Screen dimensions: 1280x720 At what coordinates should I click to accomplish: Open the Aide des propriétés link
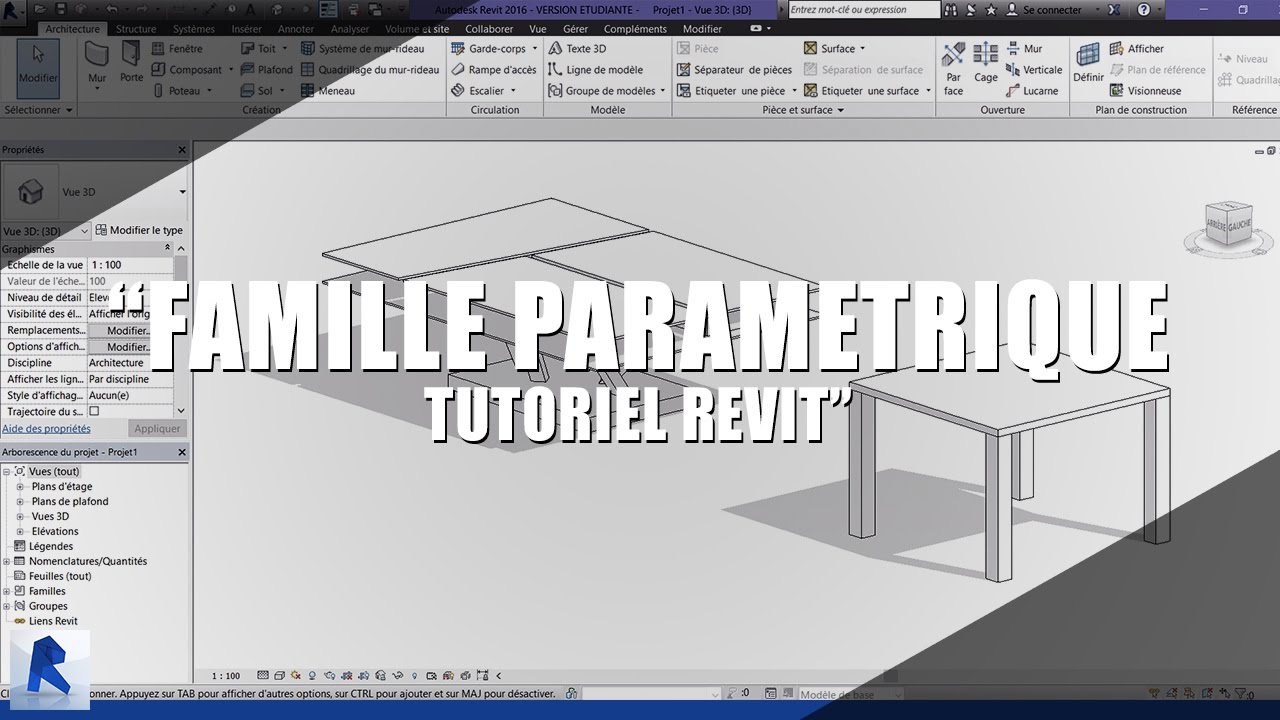point(46,429)
